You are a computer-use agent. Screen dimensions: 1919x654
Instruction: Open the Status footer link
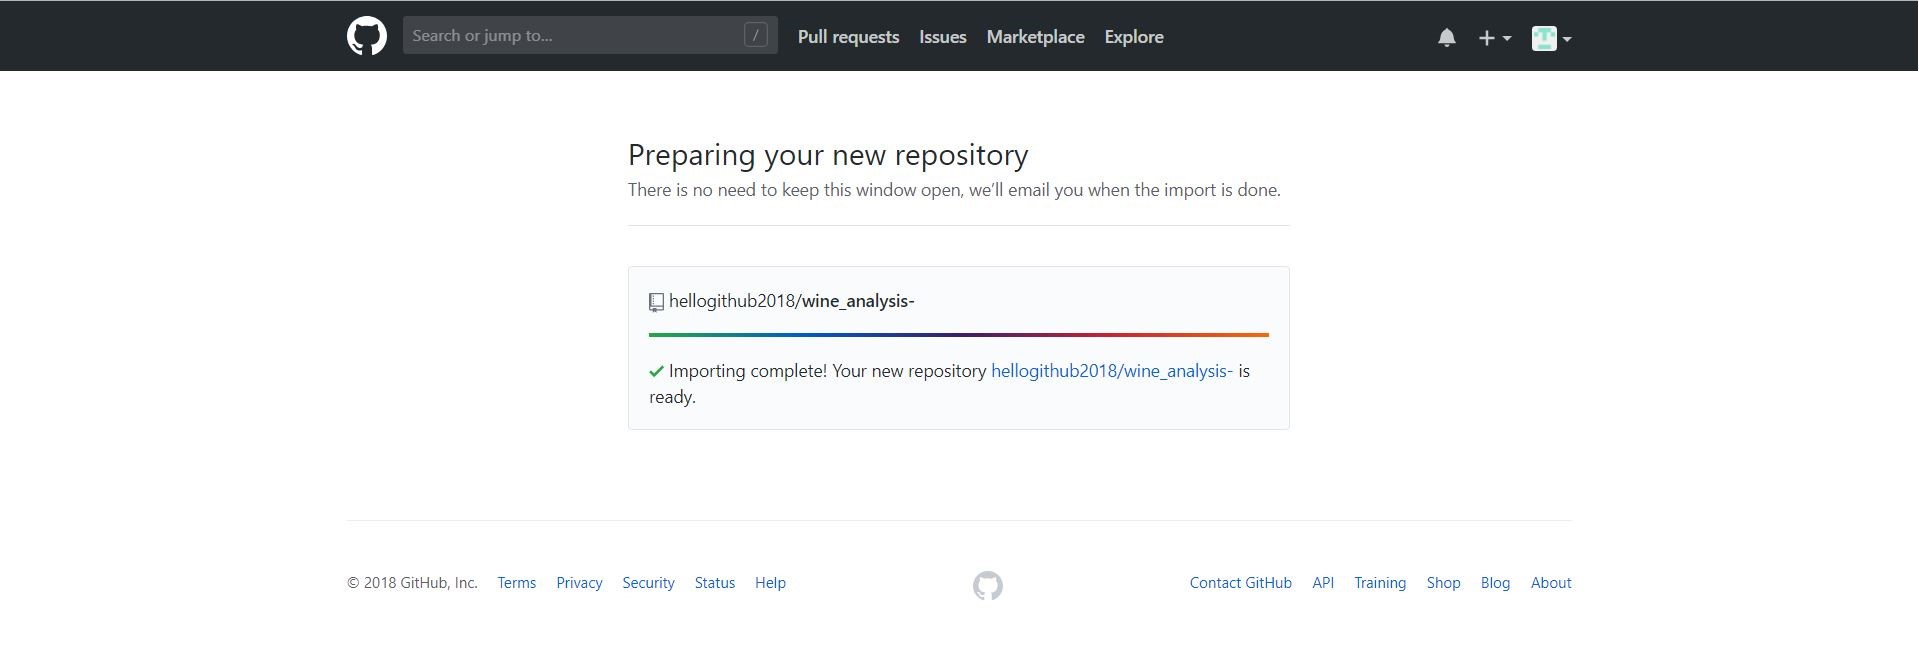click(x=714, y=583)
